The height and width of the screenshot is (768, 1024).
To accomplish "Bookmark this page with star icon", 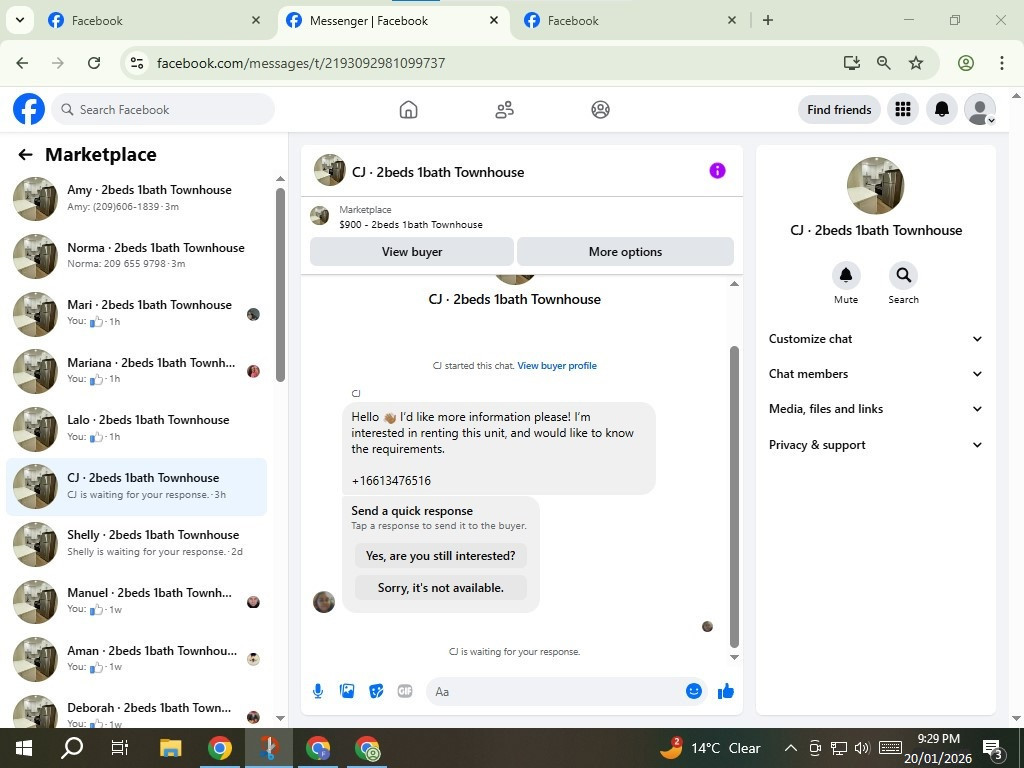I will coord(916,63).
